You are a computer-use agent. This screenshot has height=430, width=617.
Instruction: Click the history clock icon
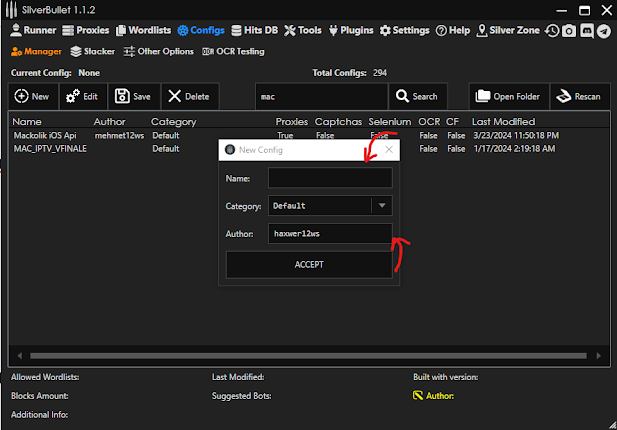[x=552, y=31]
